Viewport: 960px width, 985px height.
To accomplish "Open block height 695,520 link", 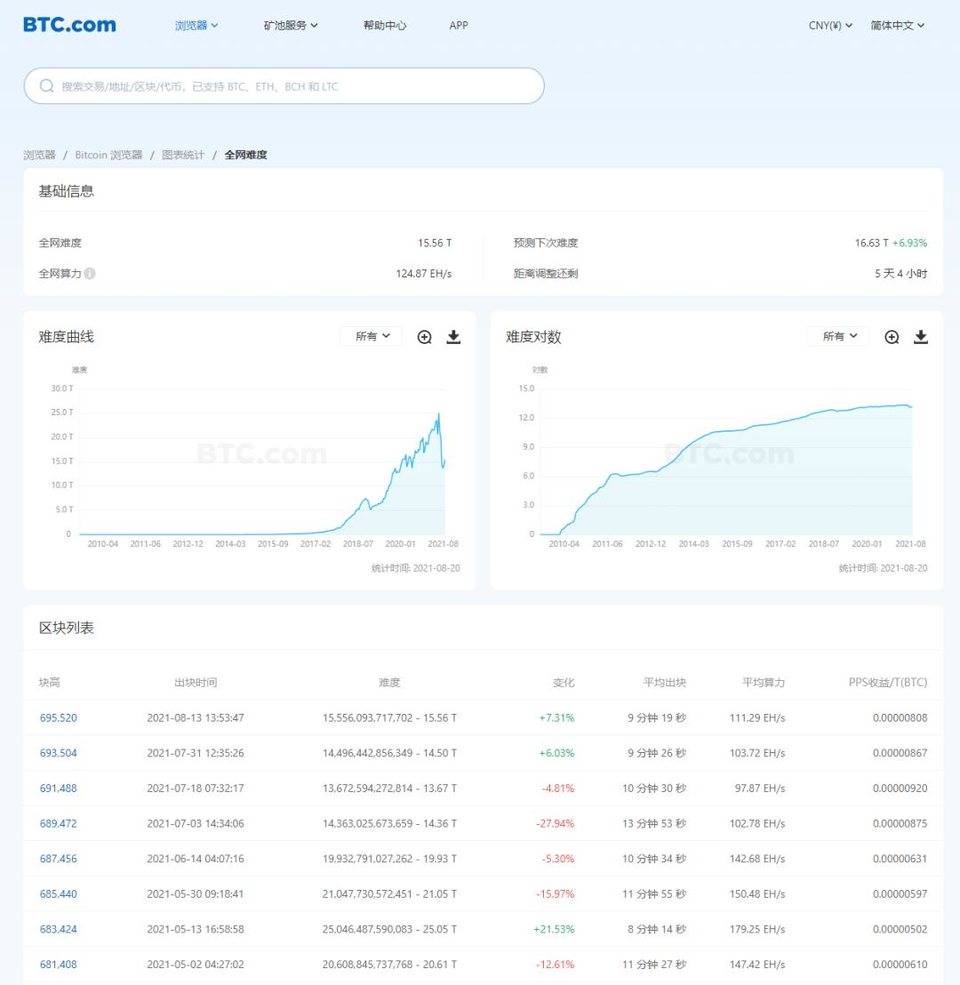I will pos(58,718).
